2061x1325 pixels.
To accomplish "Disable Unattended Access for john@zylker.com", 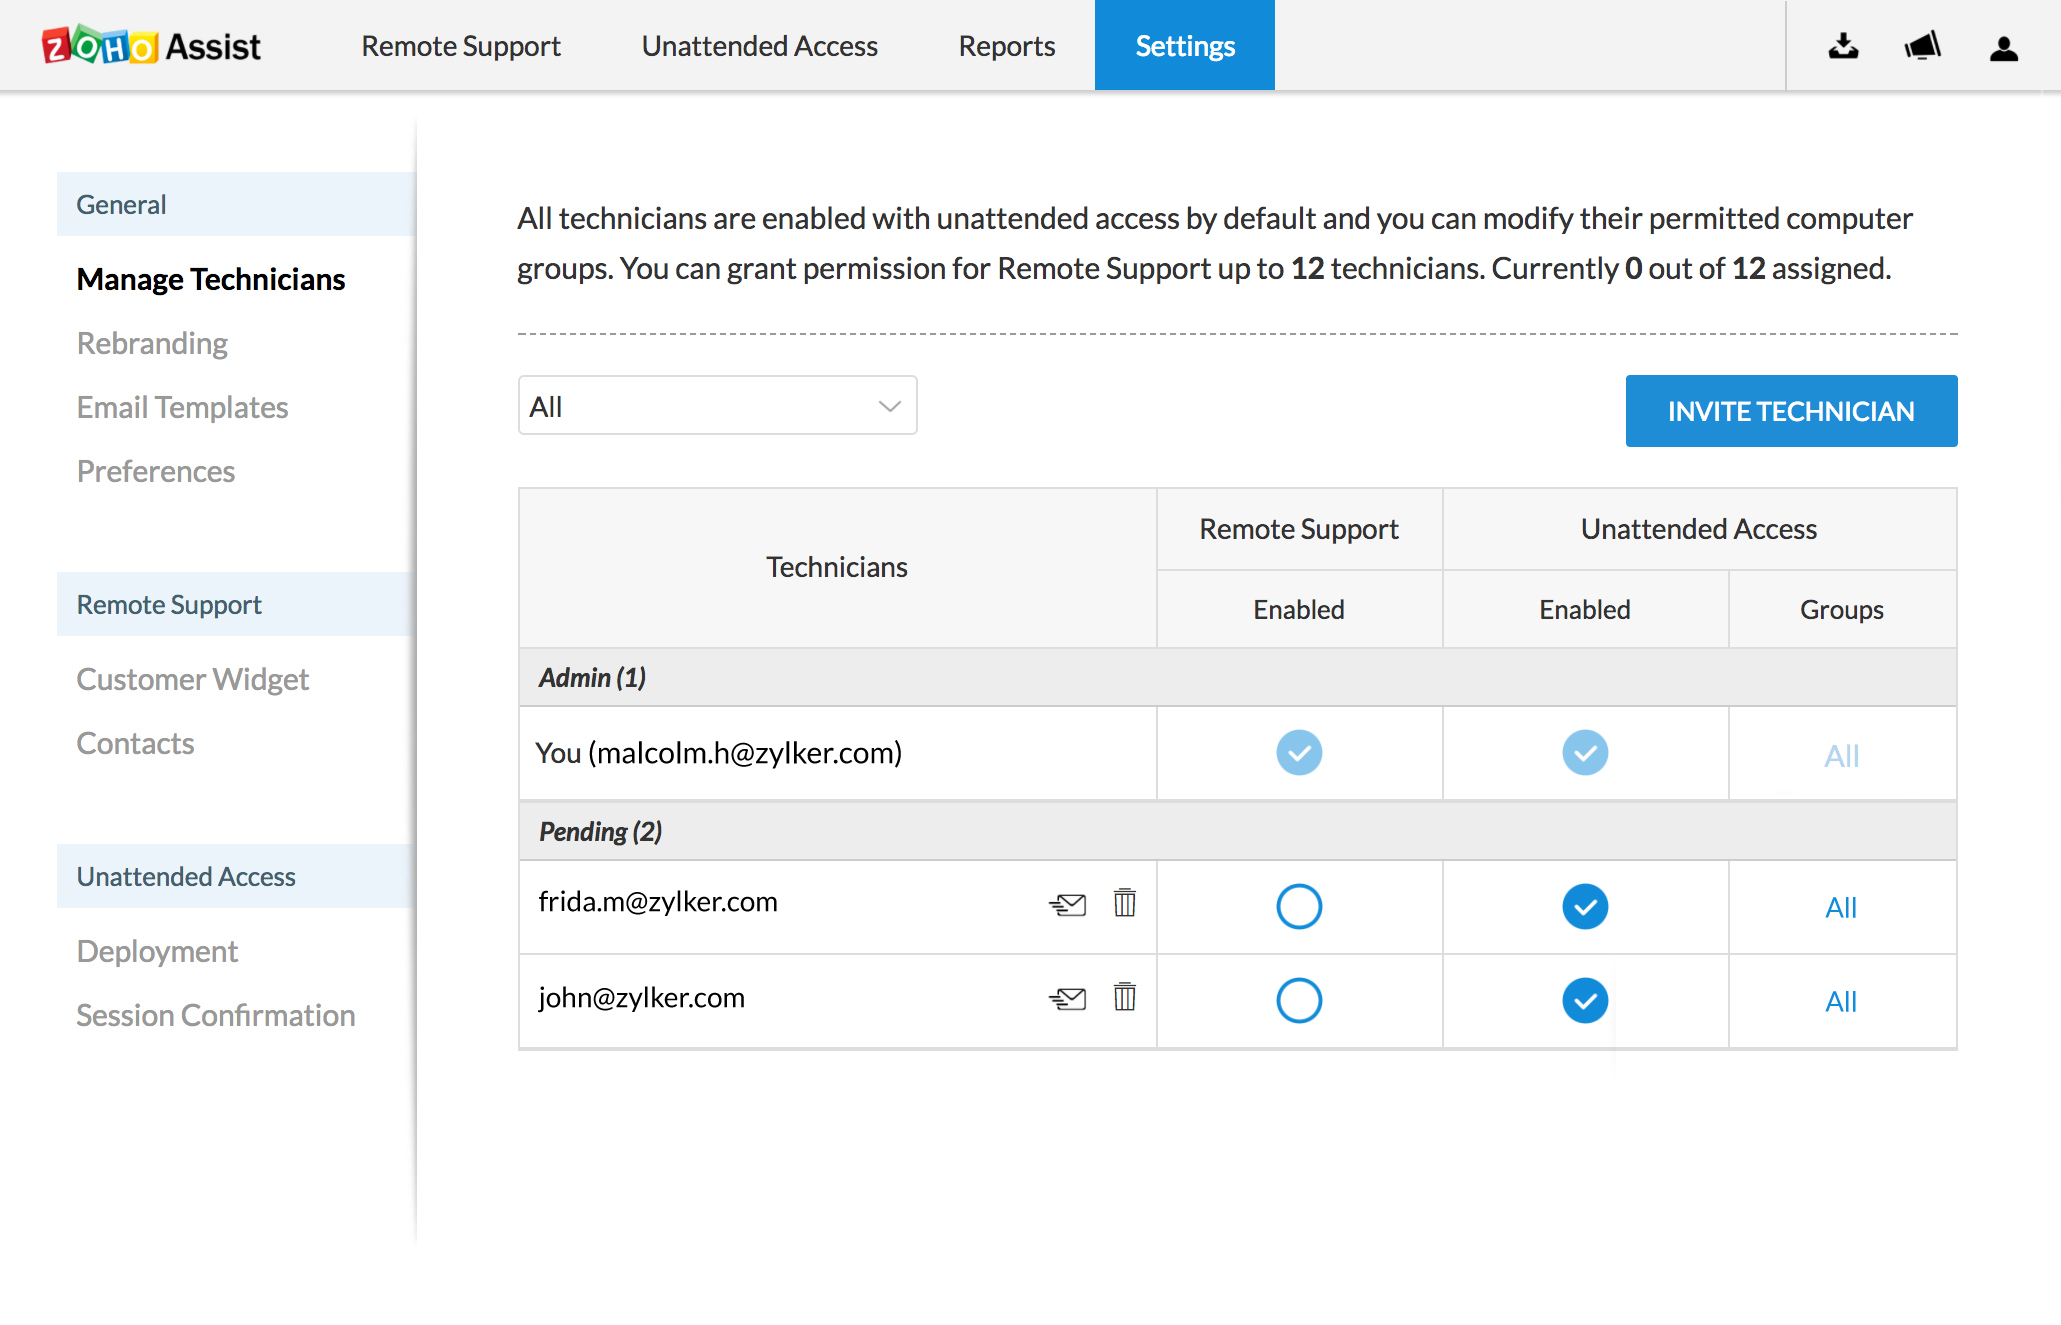I will coord(1584,1000).
